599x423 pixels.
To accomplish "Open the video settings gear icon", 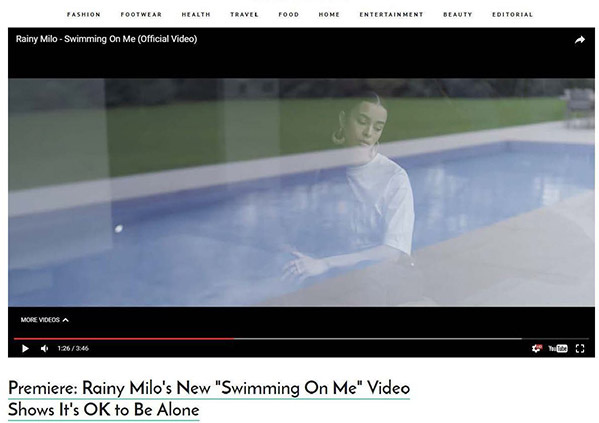I will [536, 348].
